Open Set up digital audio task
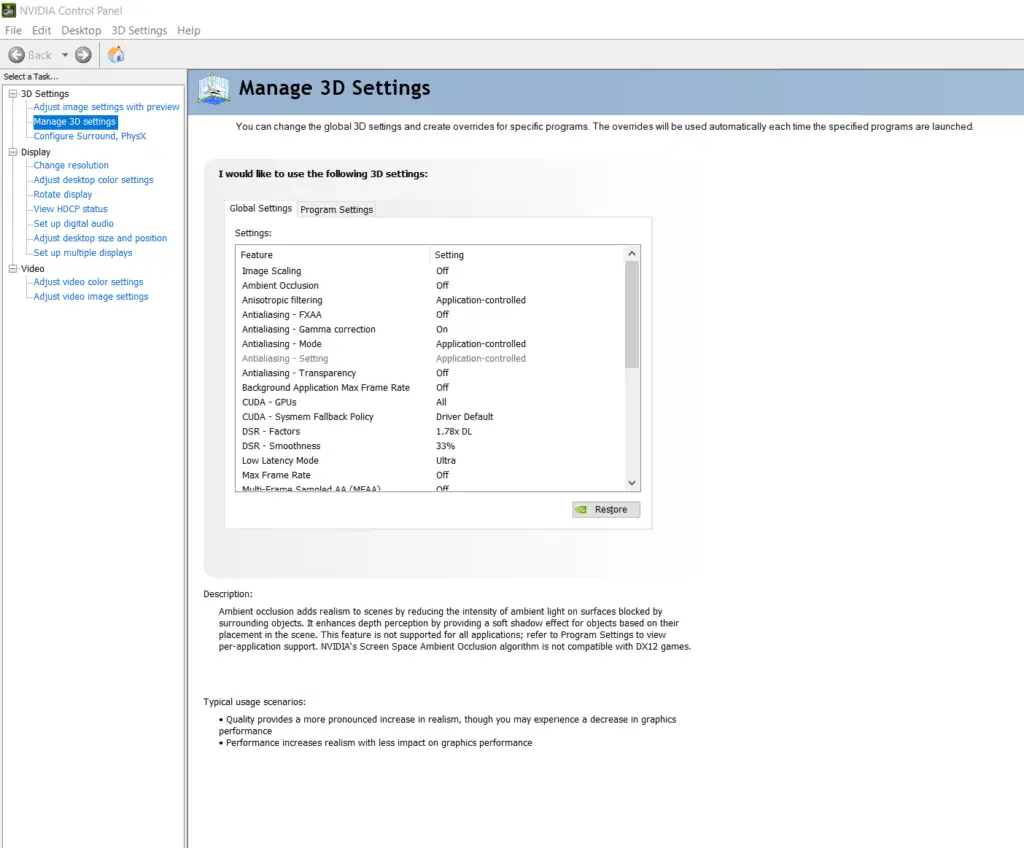The image size is (1024, 848). [74, 223]
